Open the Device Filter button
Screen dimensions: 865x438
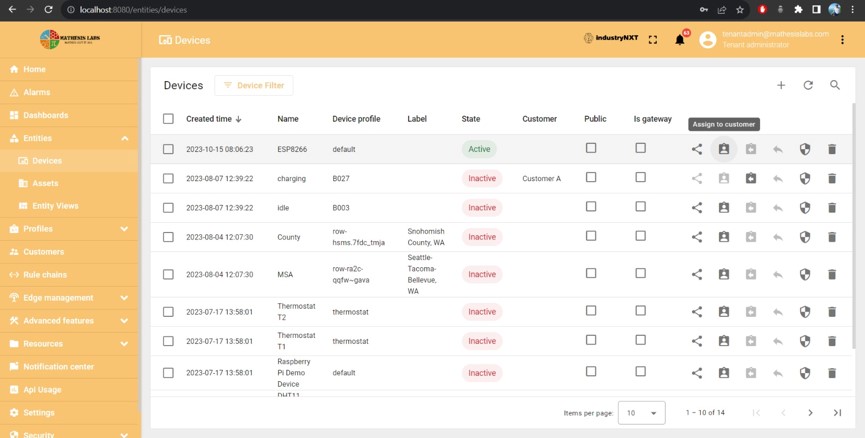(253, 85)
